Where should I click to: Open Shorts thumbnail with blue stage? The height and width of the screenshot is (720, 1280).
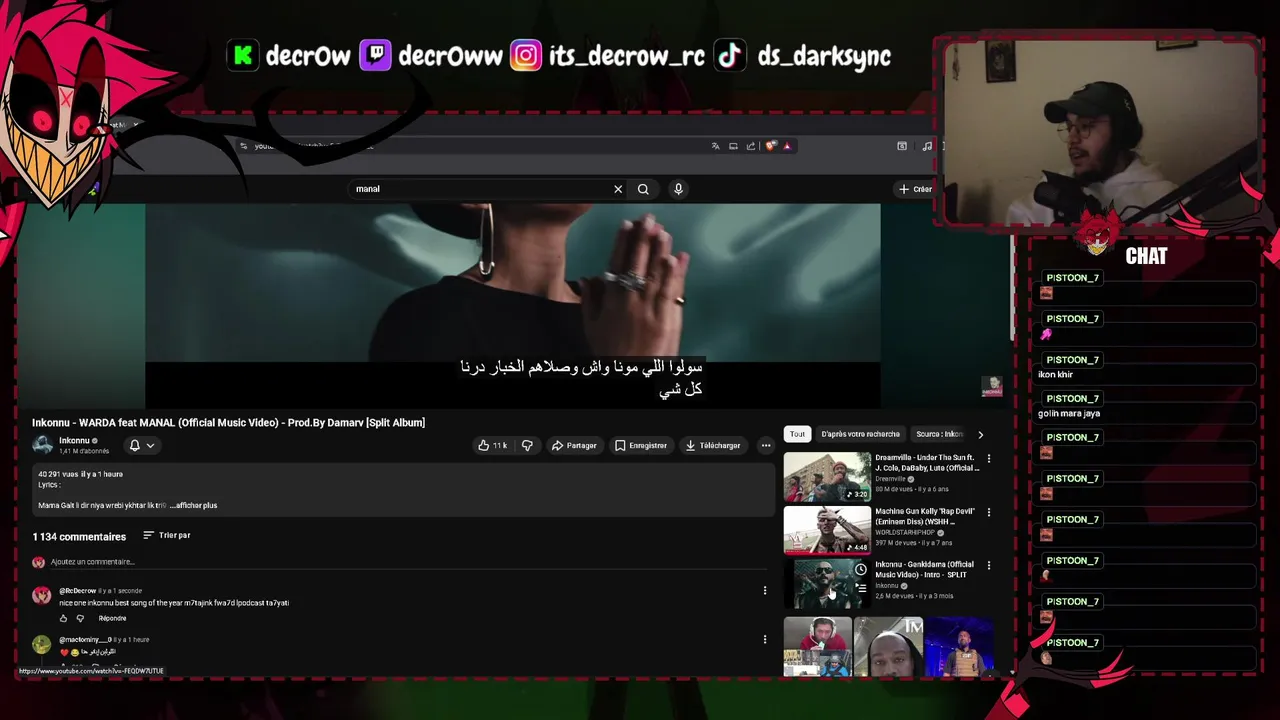[x=959, y=647]
